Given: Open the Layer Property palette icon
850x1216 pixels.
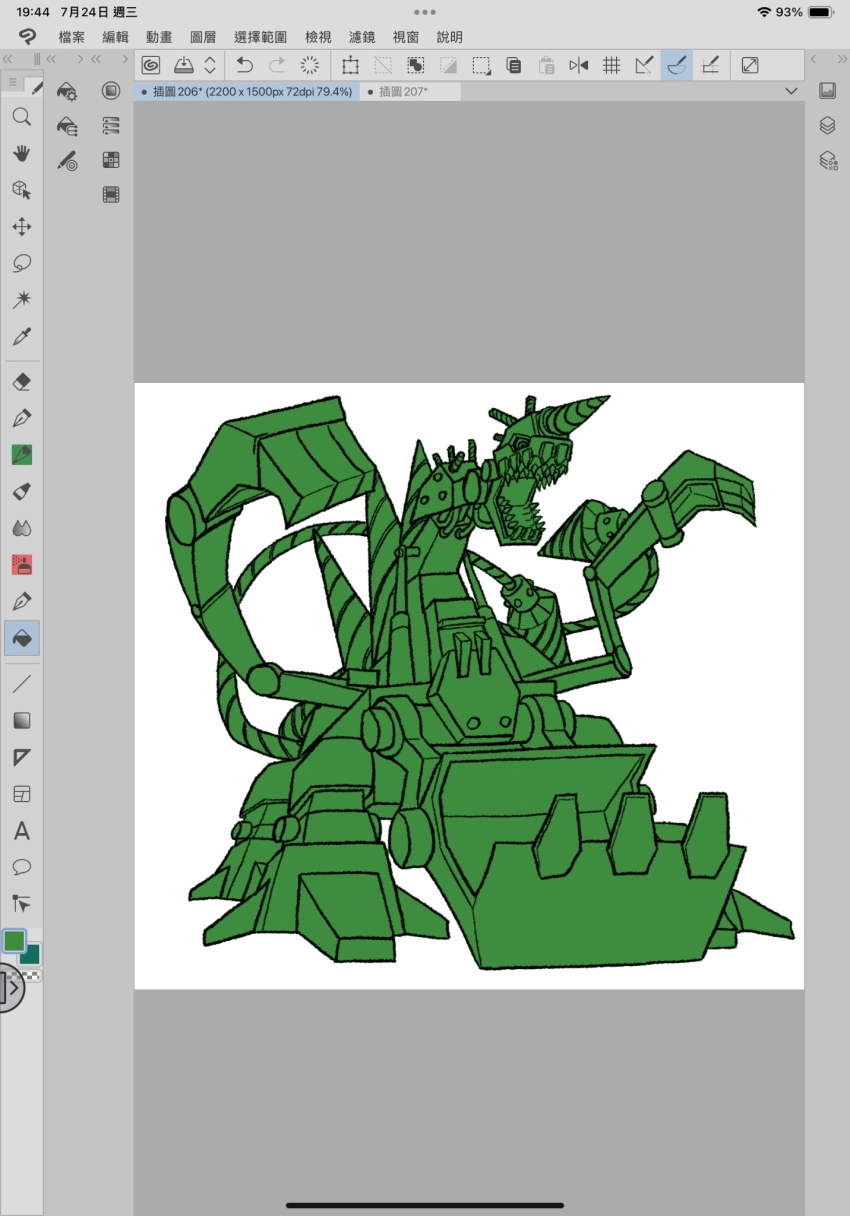Looking at the screenshot, I should point(111,126).
